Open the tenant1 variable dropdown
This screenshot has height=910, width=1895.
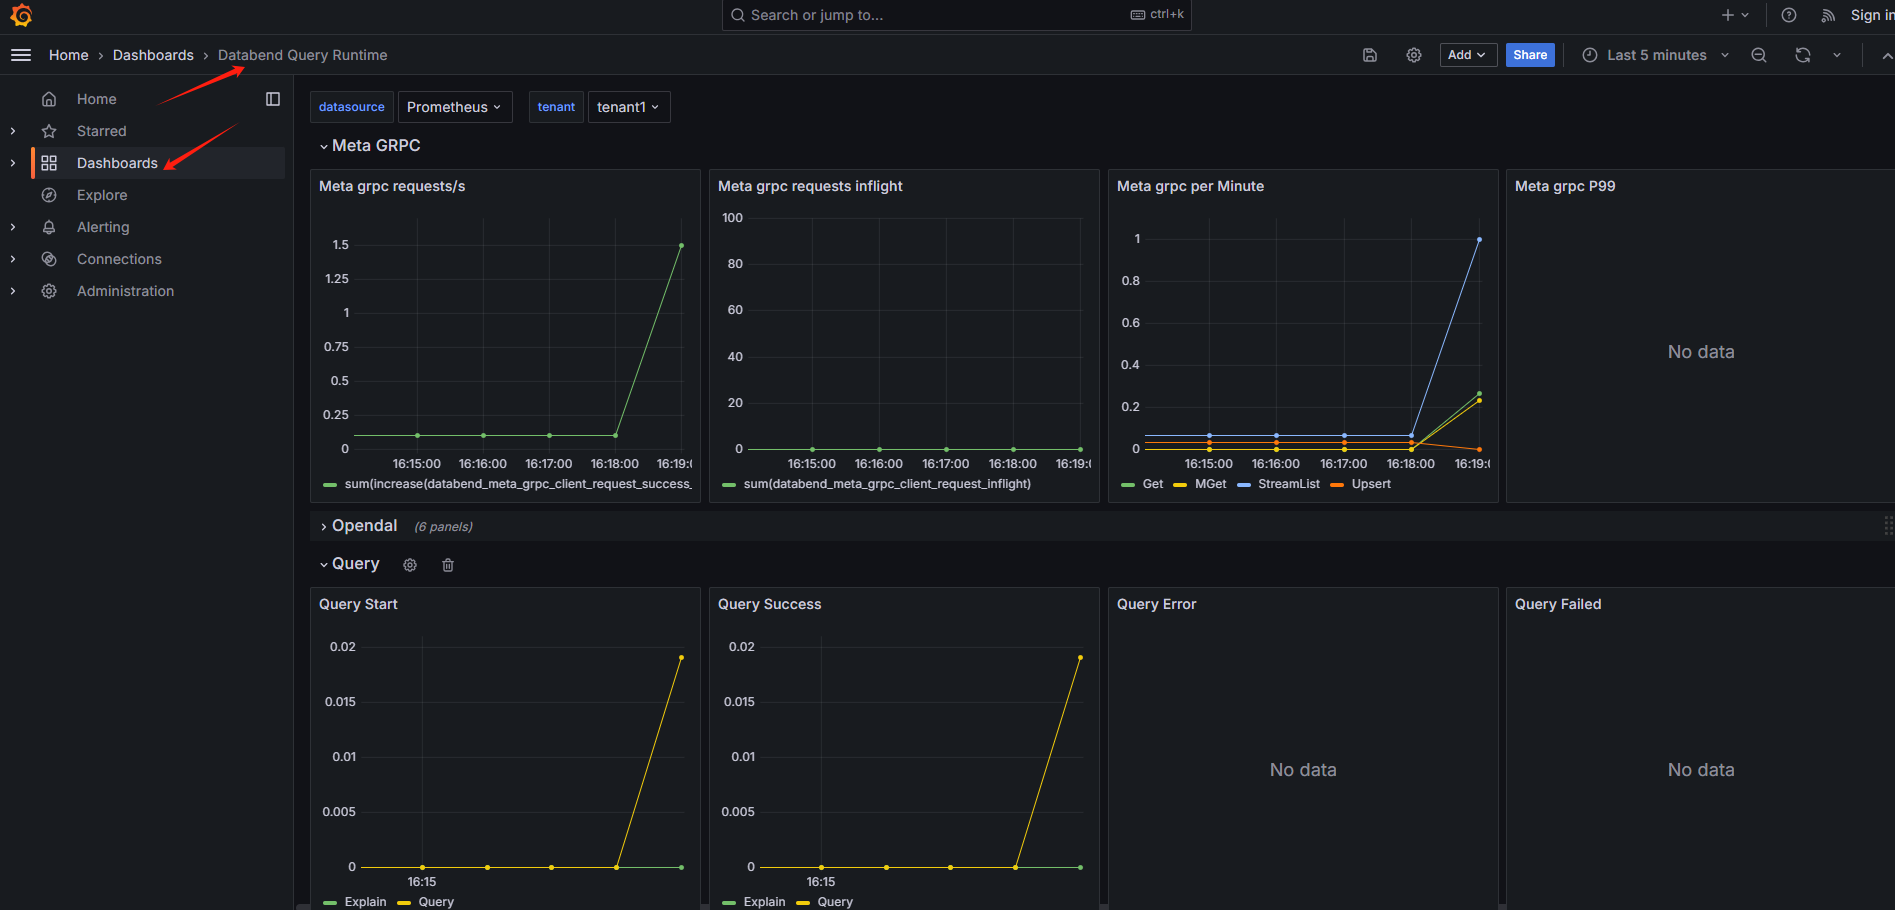(628, 106)
